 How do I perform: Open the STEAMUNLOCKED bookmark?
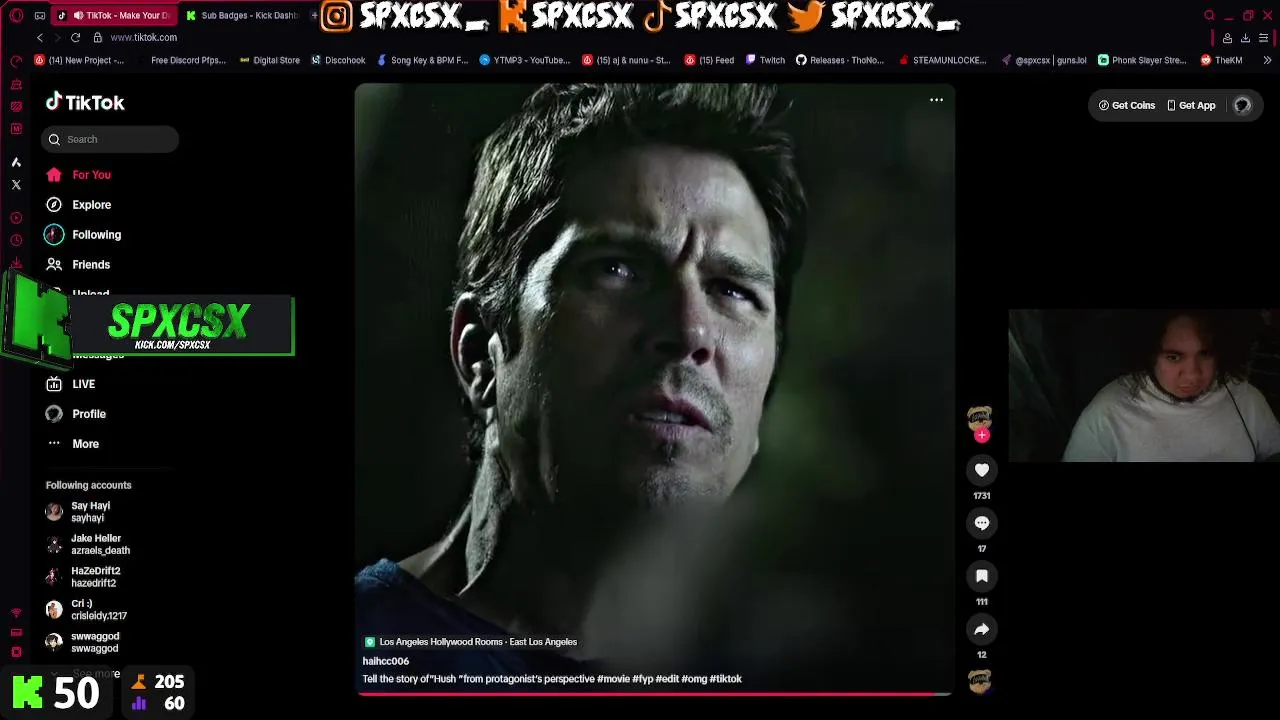tap(942, 60)
